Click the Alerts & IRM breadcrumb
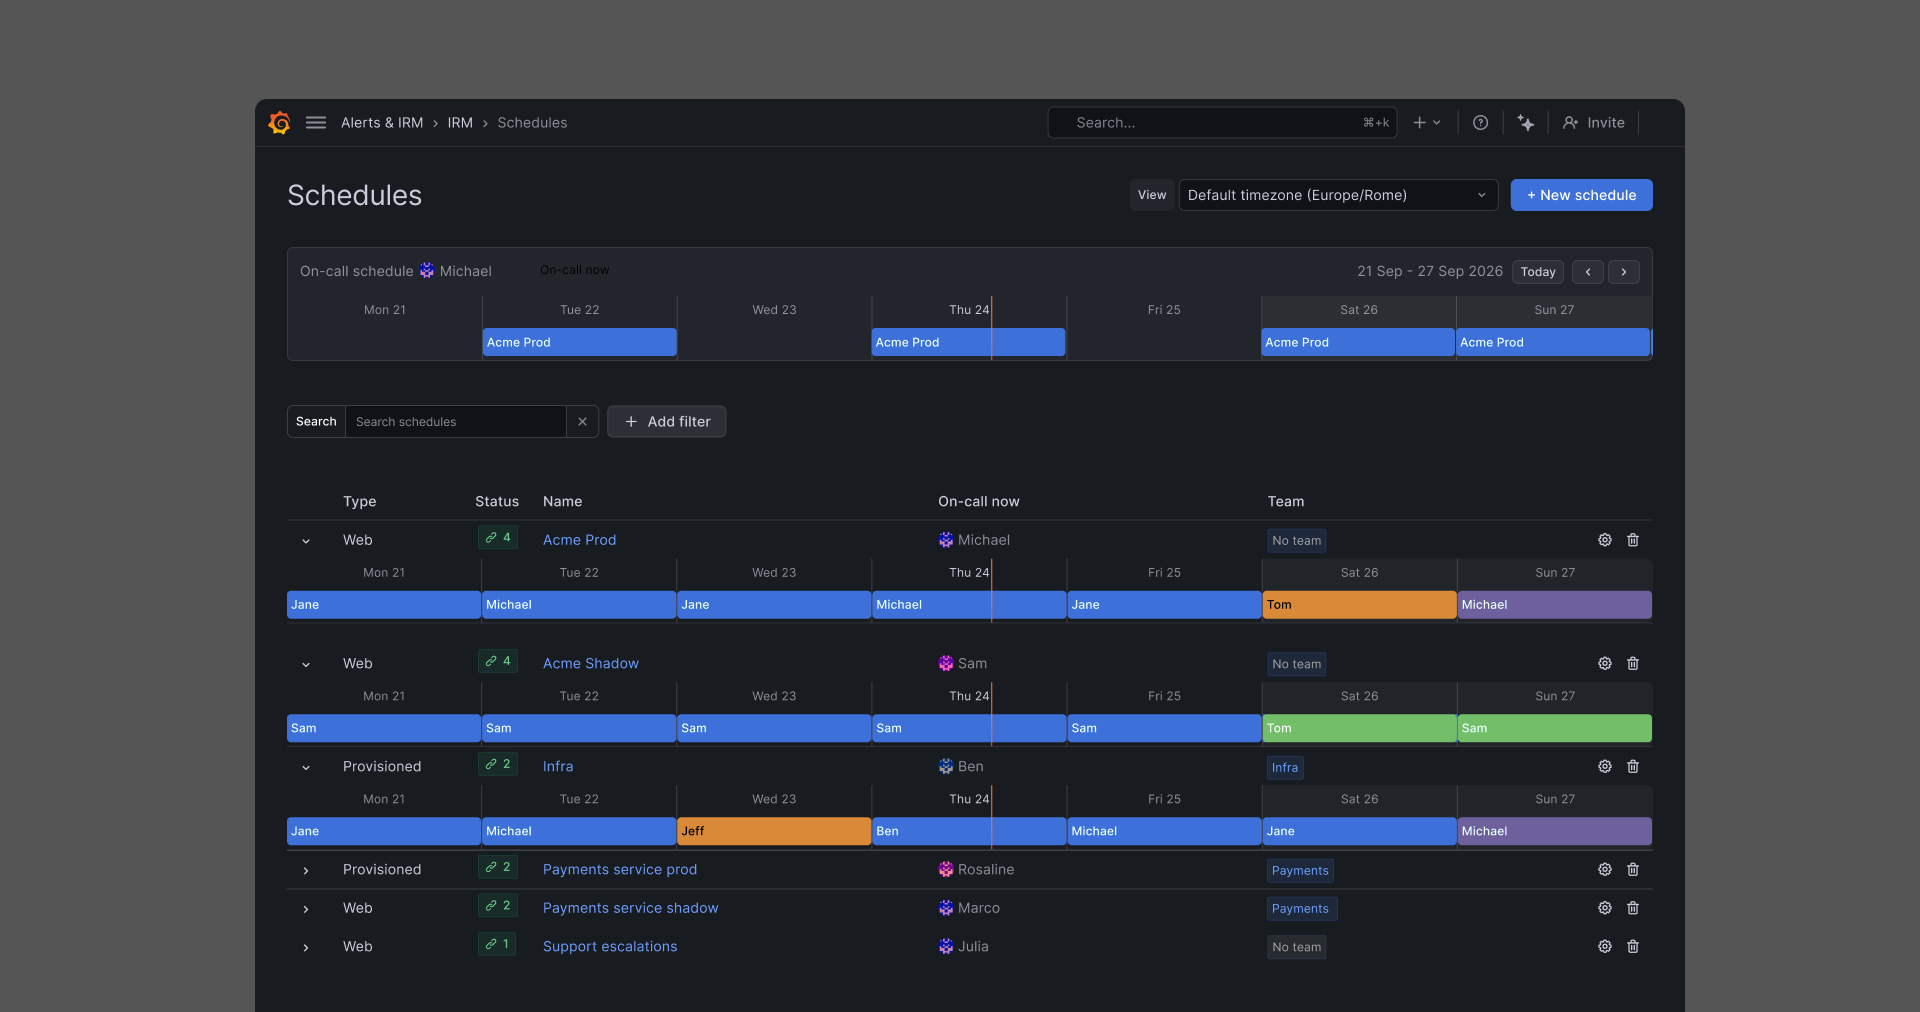1920x1012 pixels. (382, 122)
